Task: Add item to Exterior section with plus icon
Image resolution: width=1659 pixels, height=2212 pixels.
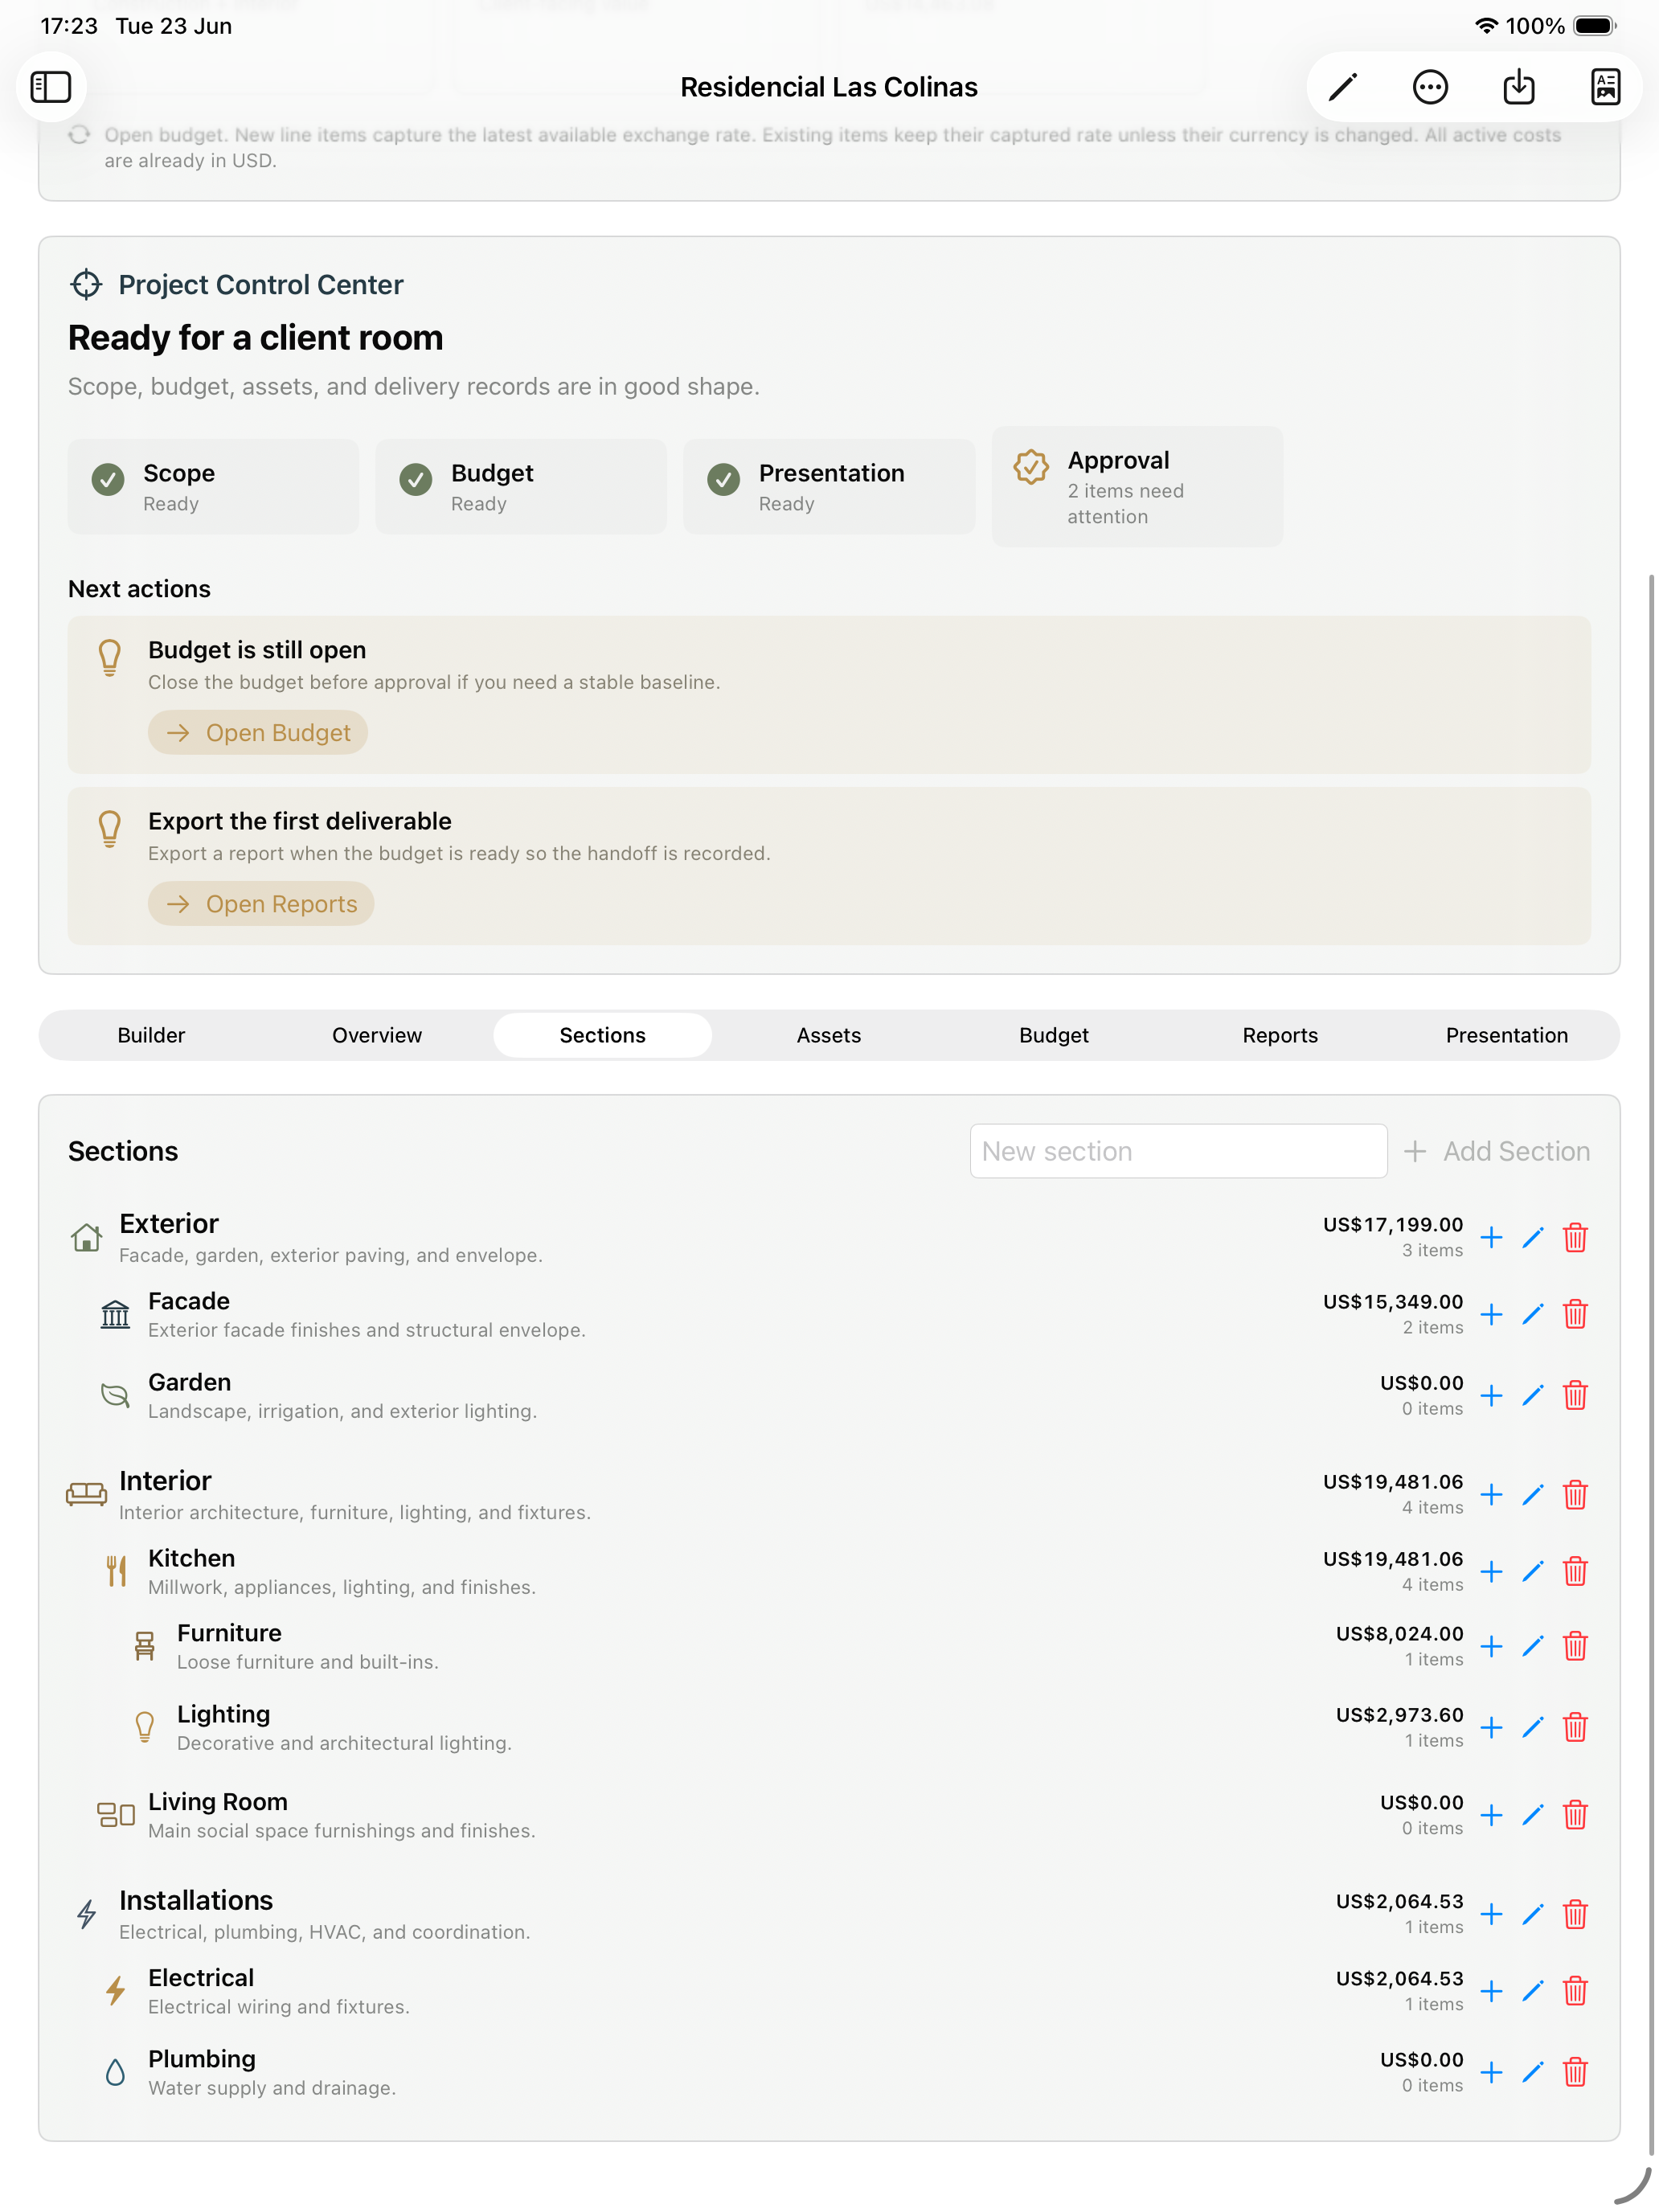Action: 1491,1237
